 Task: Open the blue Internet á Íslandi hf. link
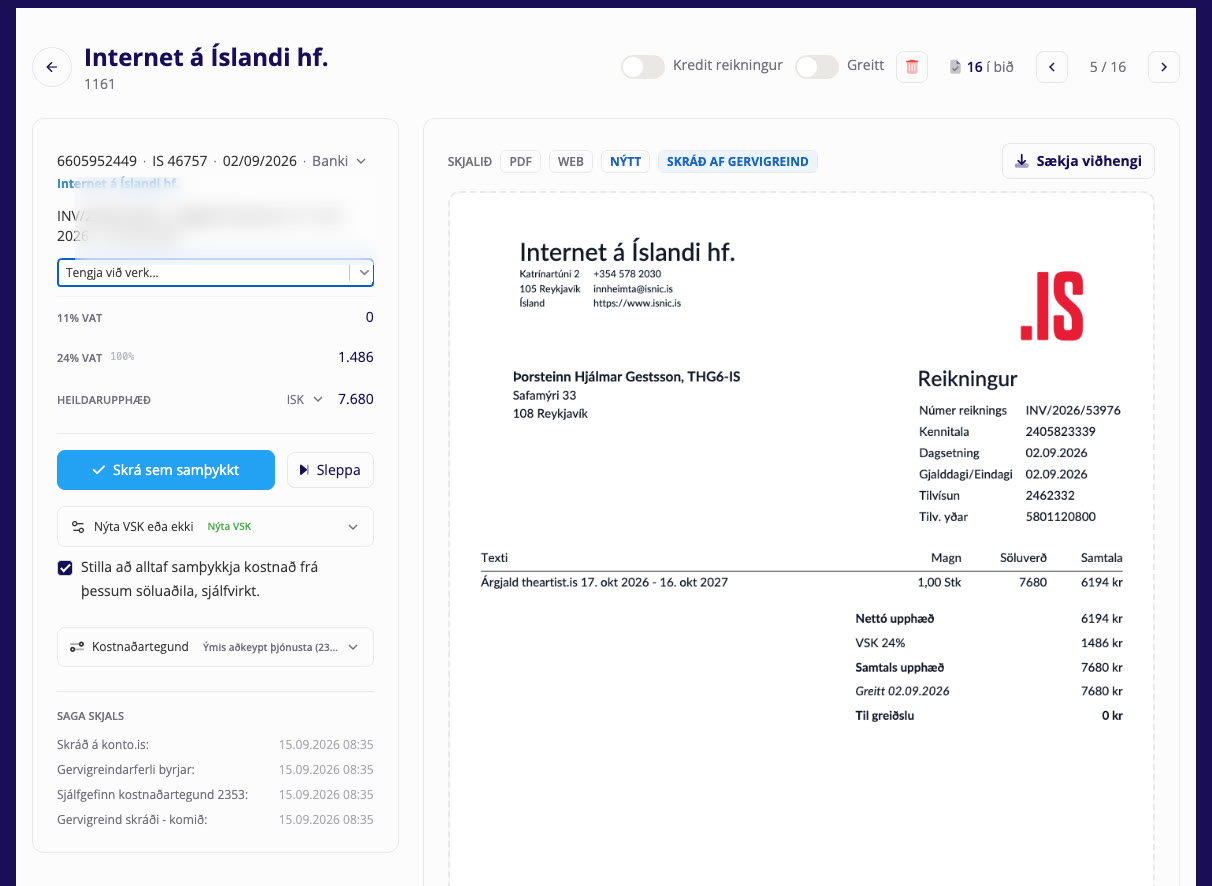[x=118, y=184]
